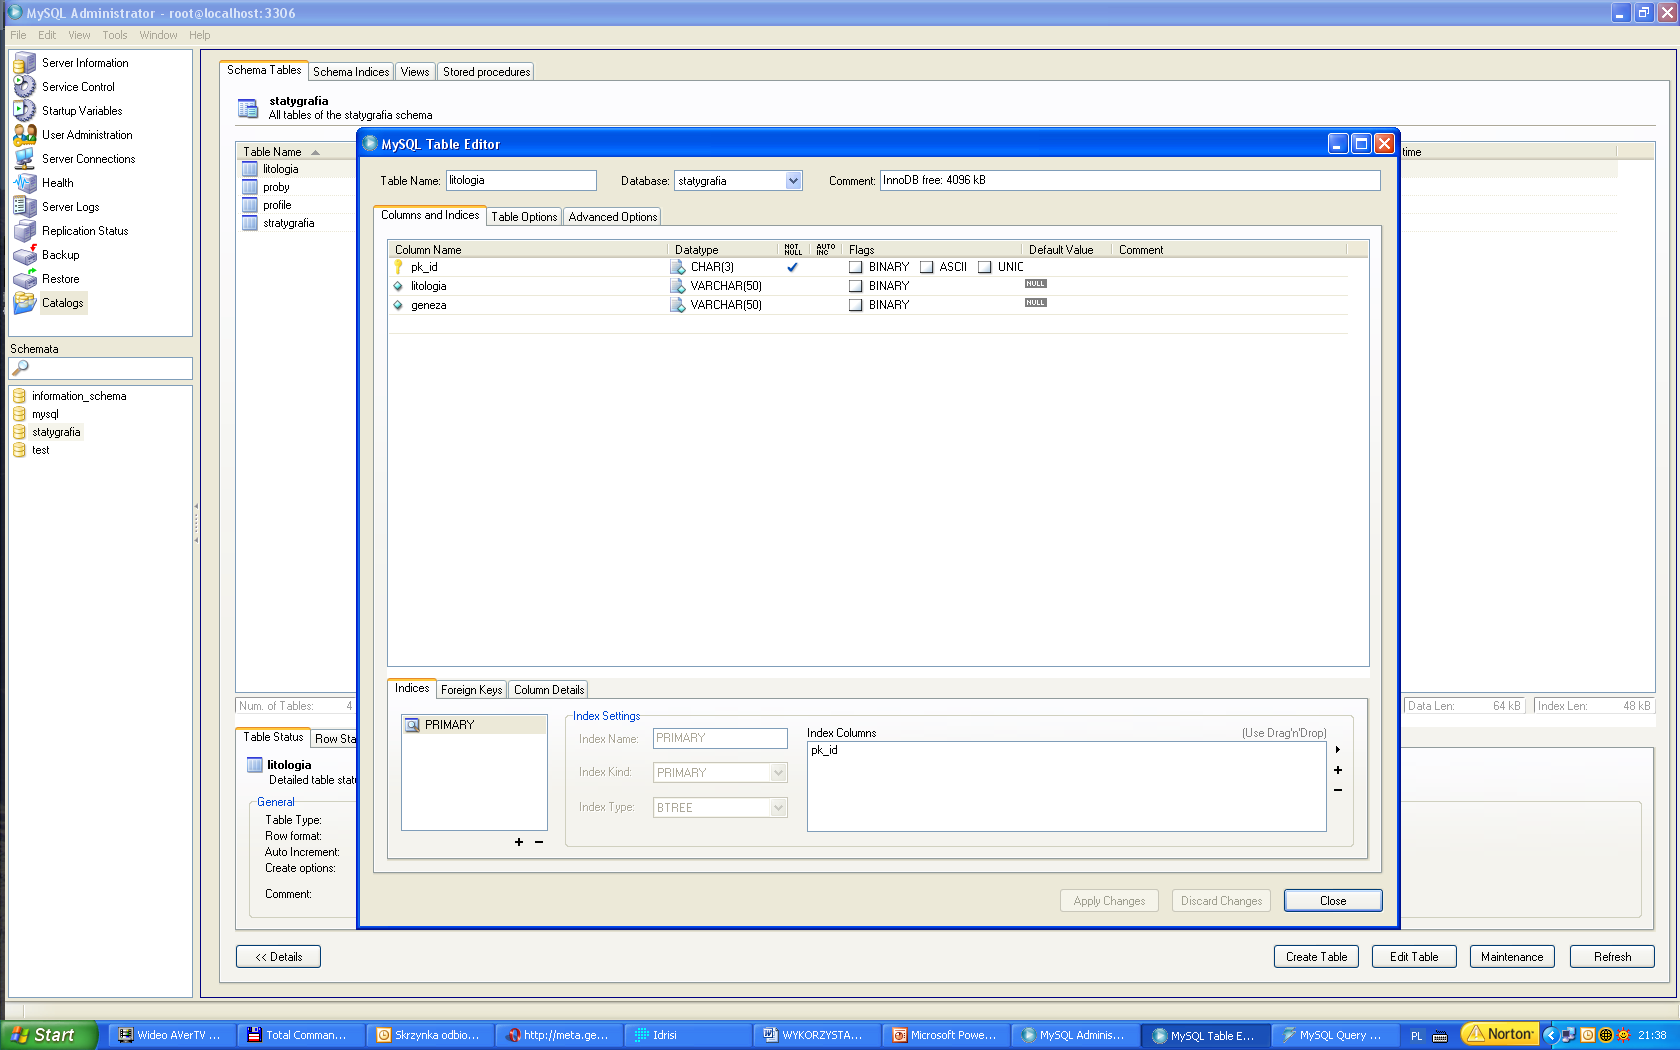
Task: Click the Table Name input field
Action: tap(521, 181)
